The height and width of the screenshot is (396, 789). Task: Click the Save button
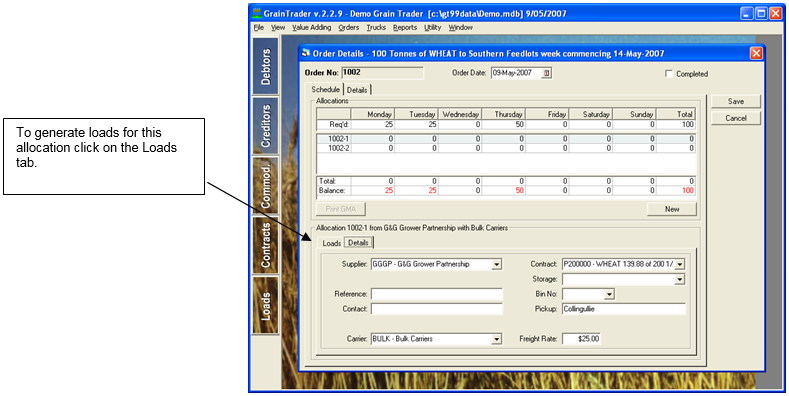click(x=736, y=102)
